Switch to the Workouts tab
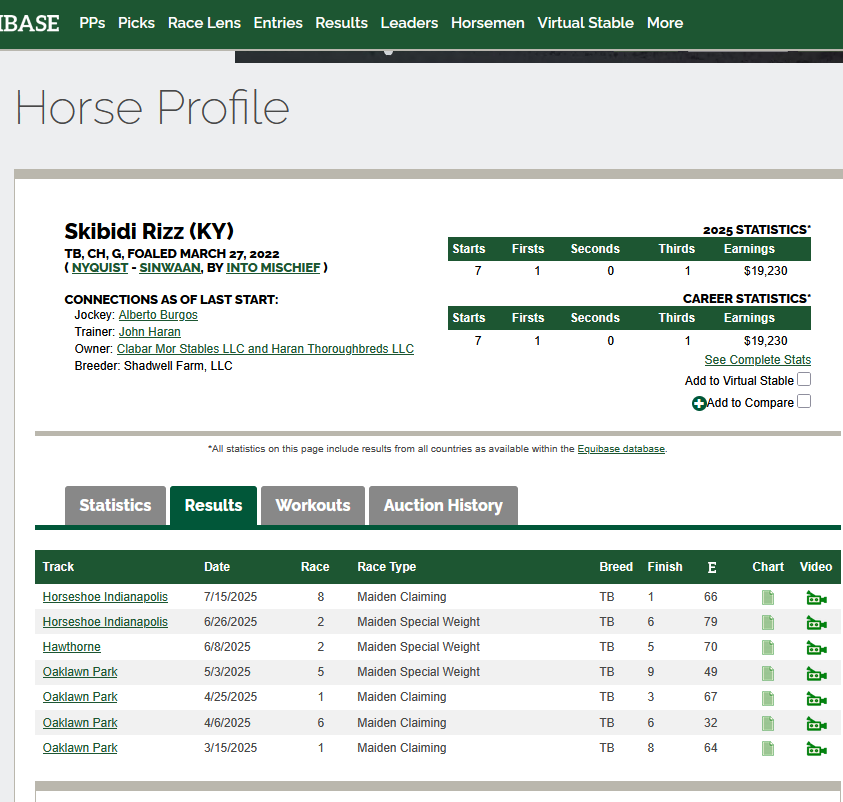 pyautogui.click(x=313, y=505)
